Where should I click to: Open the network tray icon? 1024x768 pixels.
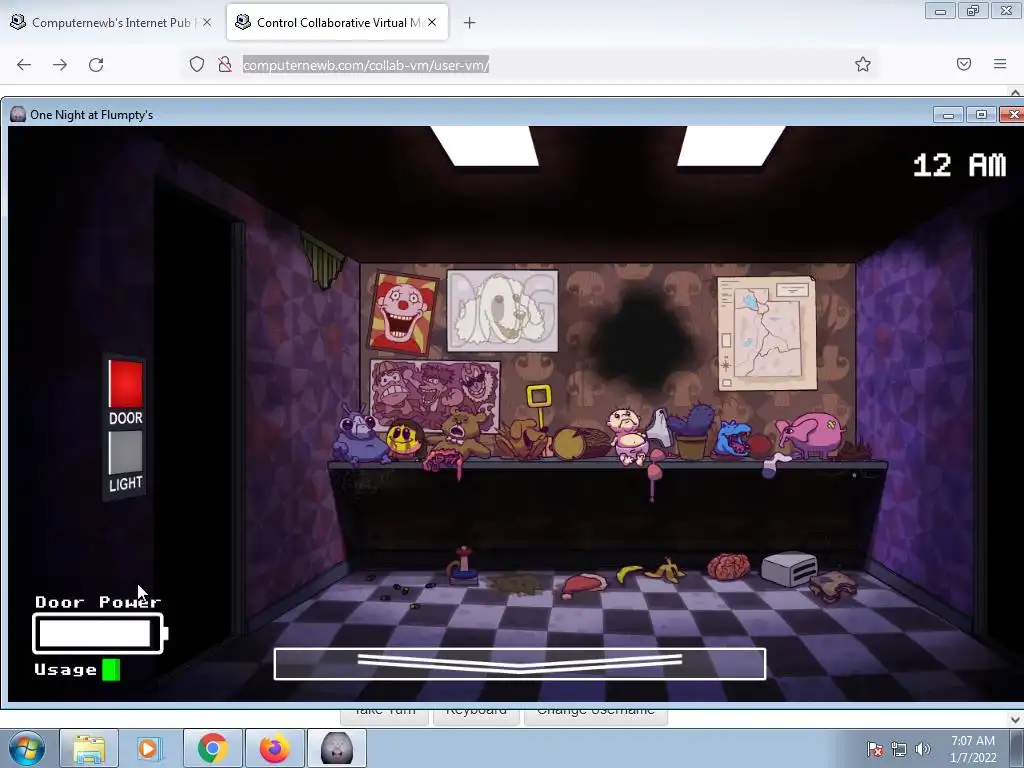click(x=899, y=749)
